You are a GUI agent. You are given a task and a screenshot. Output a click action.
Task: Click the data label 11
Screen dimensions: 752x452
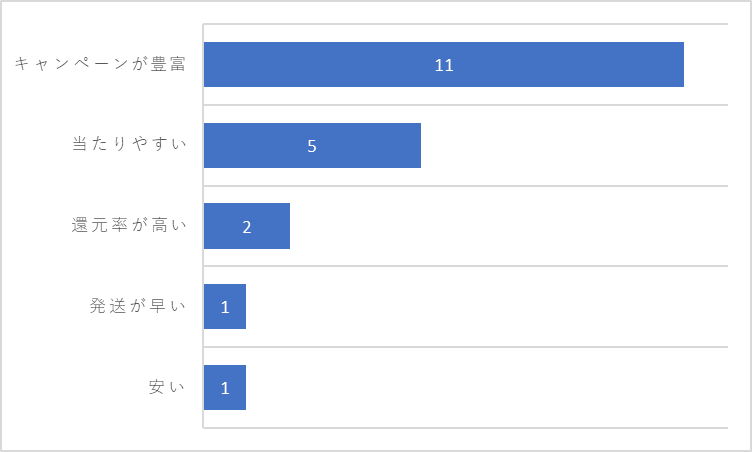pyautogui.click(x=444, y=65)
